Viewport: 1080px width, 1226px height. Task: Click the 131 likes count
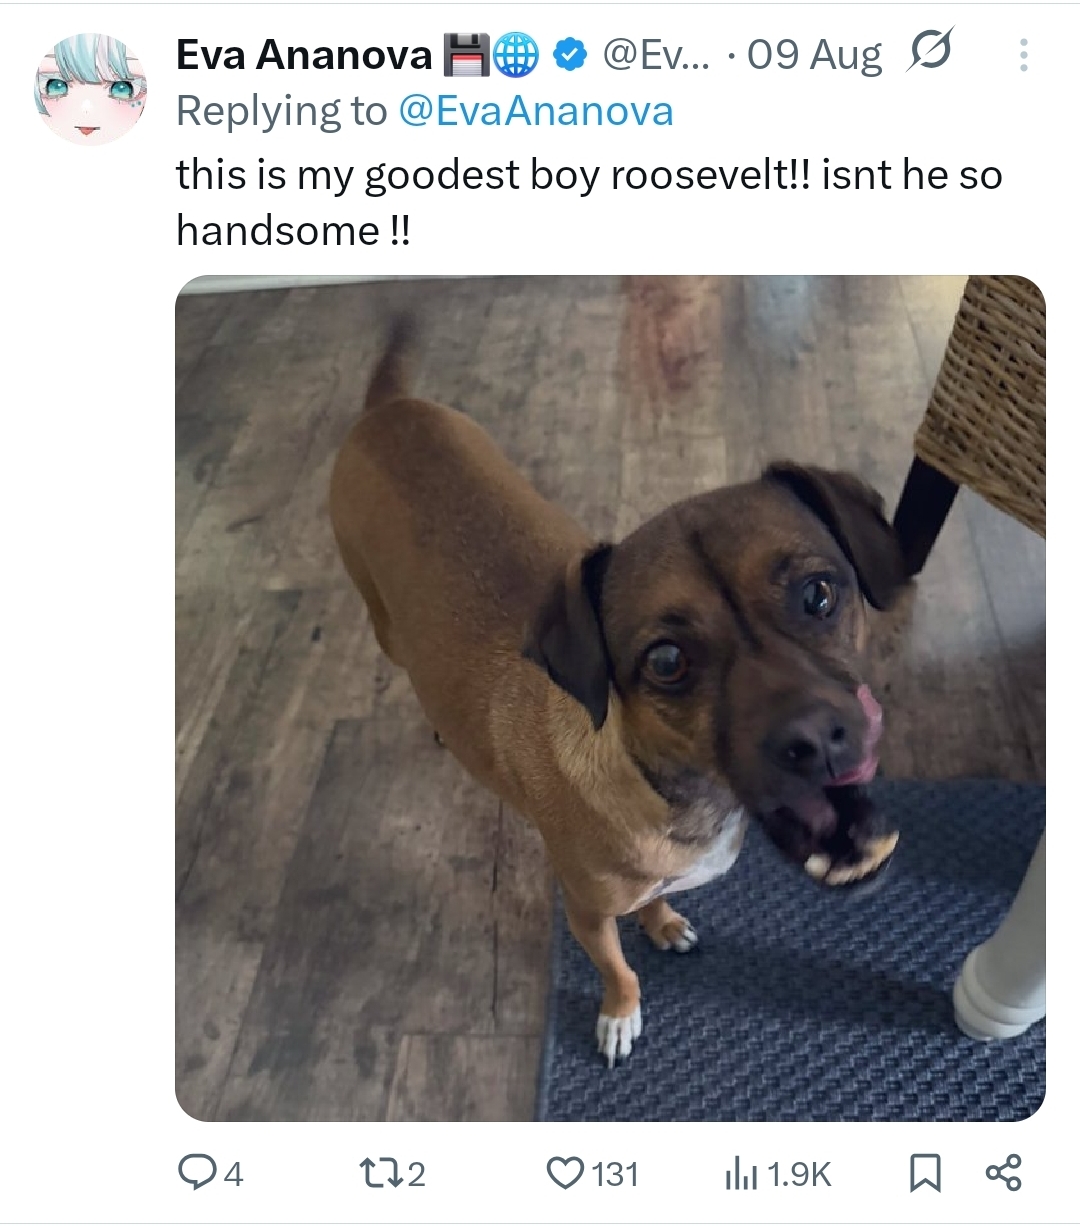tap(615, 1174)
